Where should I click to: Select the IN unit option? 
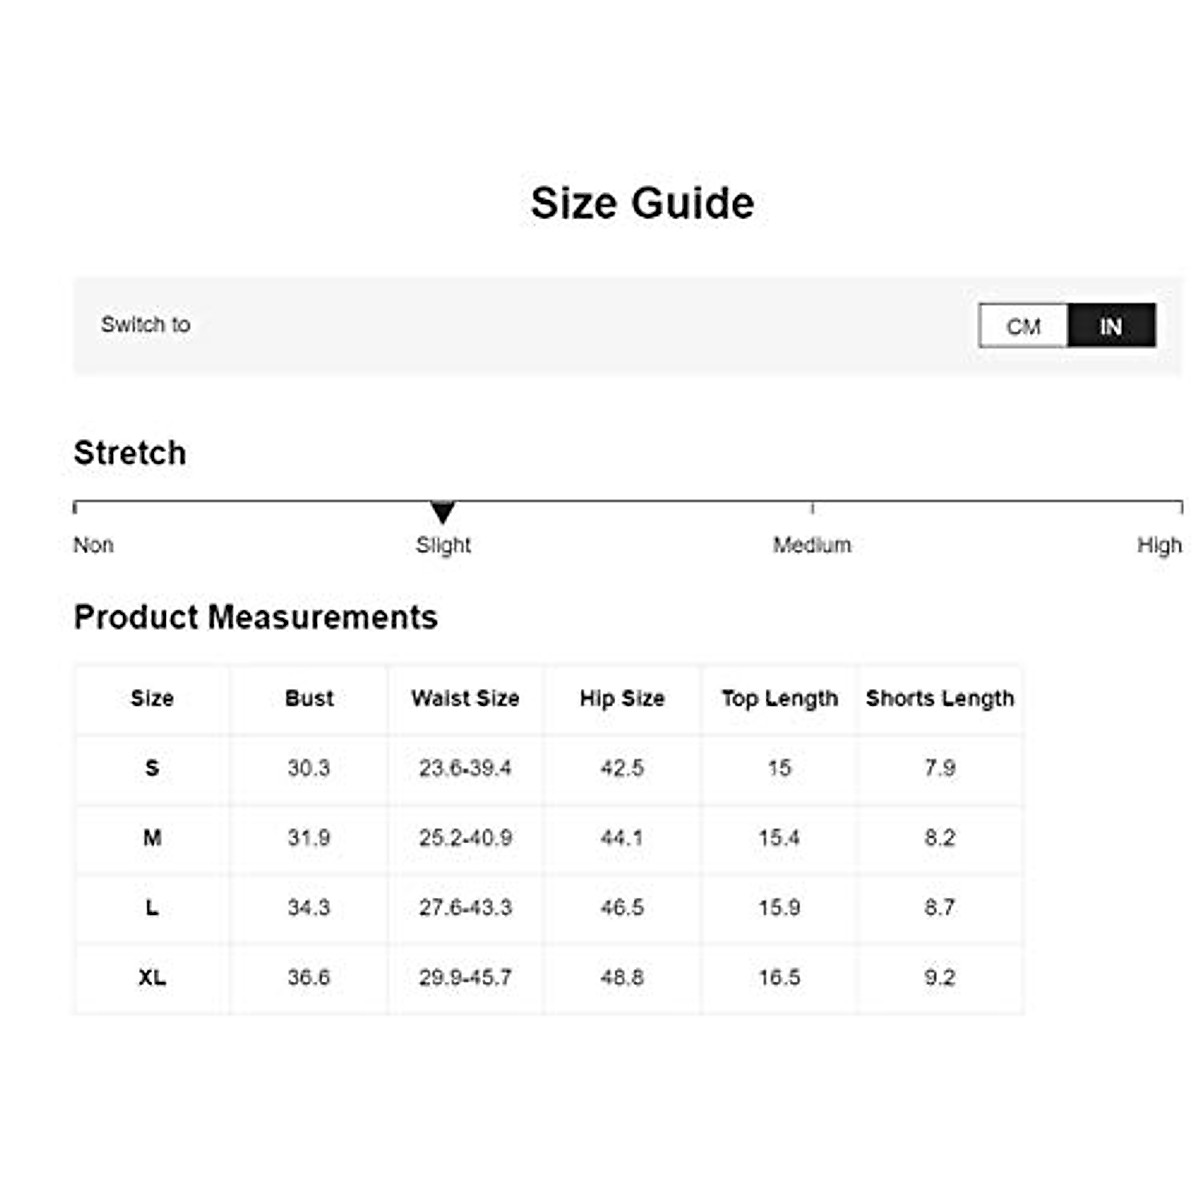[x=1111, y=326]
